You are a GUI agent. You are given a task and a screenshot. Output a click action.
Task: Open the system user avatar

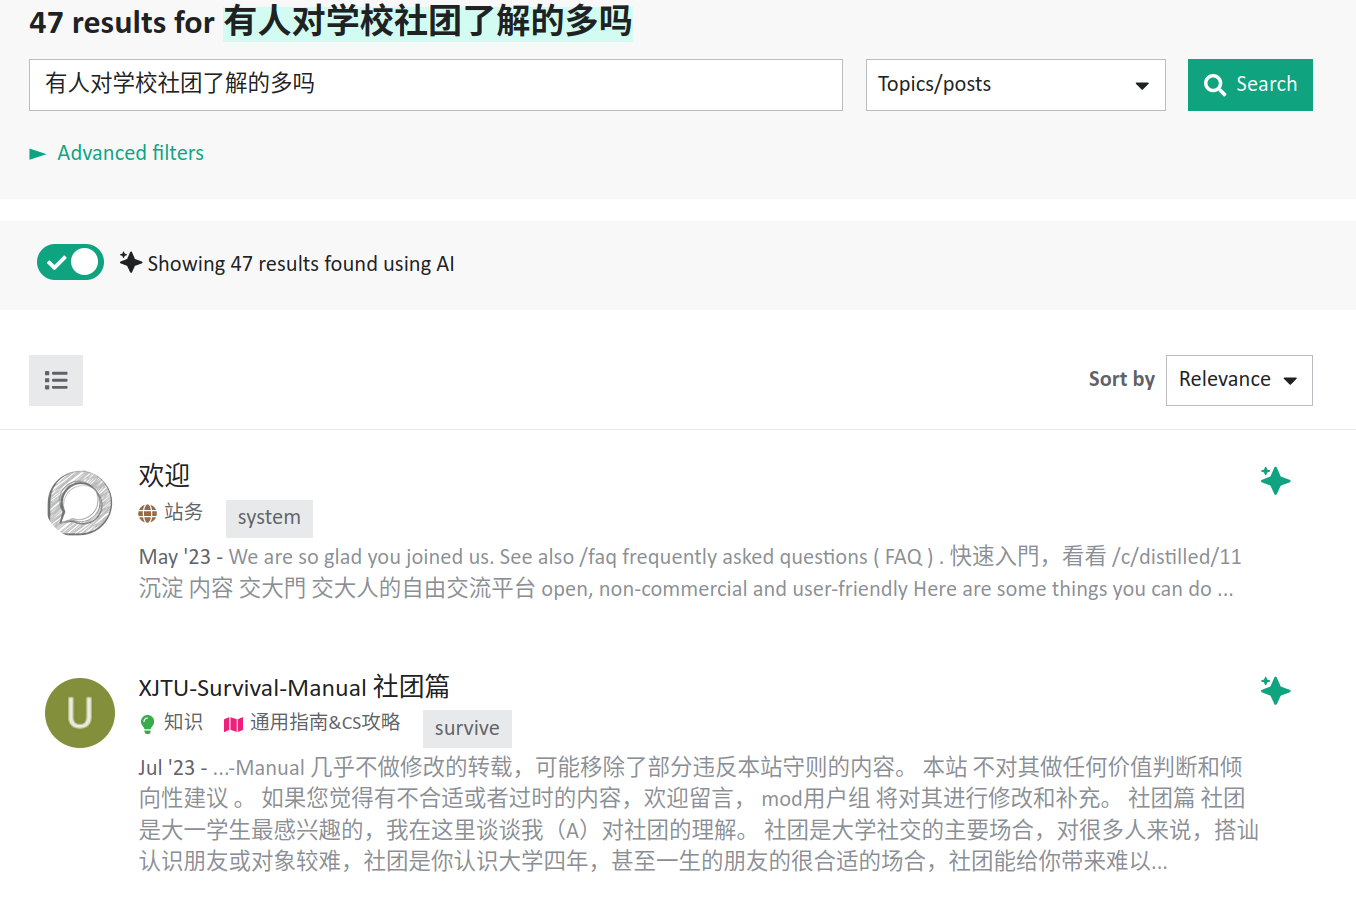[80, 503]
